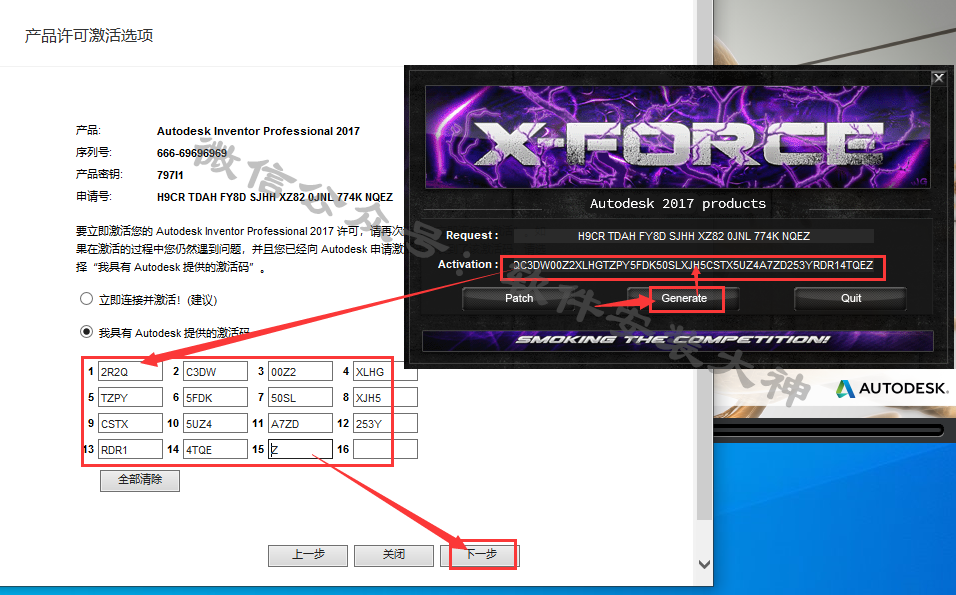Click the request code text starting with H9CR TDAH
956x595 pixels.
(274, 197)
